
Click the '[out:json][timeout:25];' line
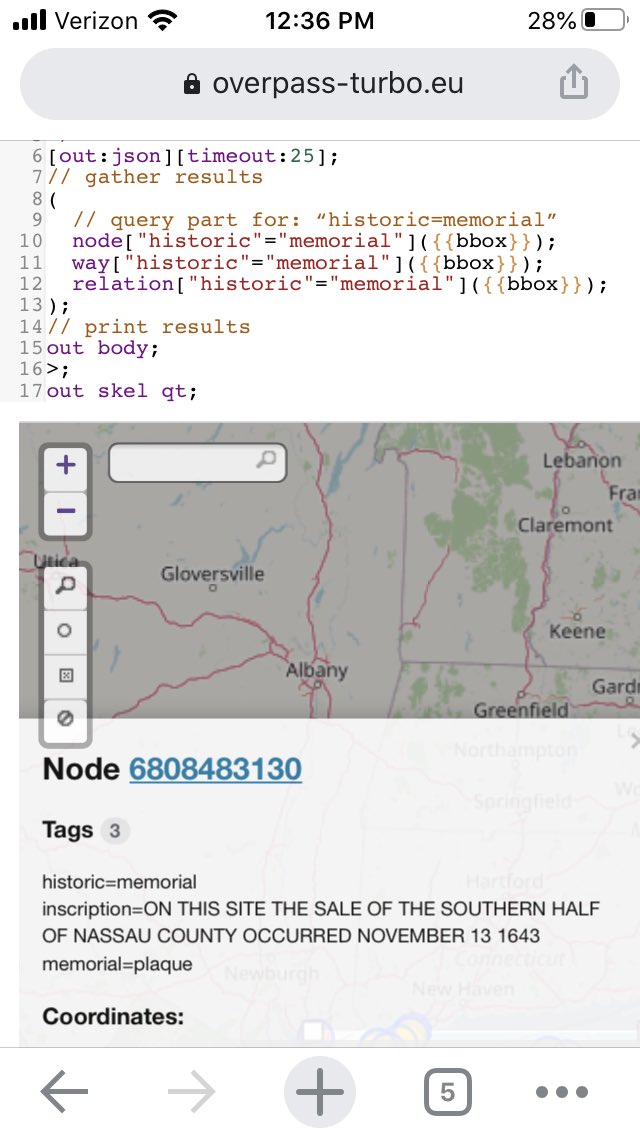pos(193,156)
